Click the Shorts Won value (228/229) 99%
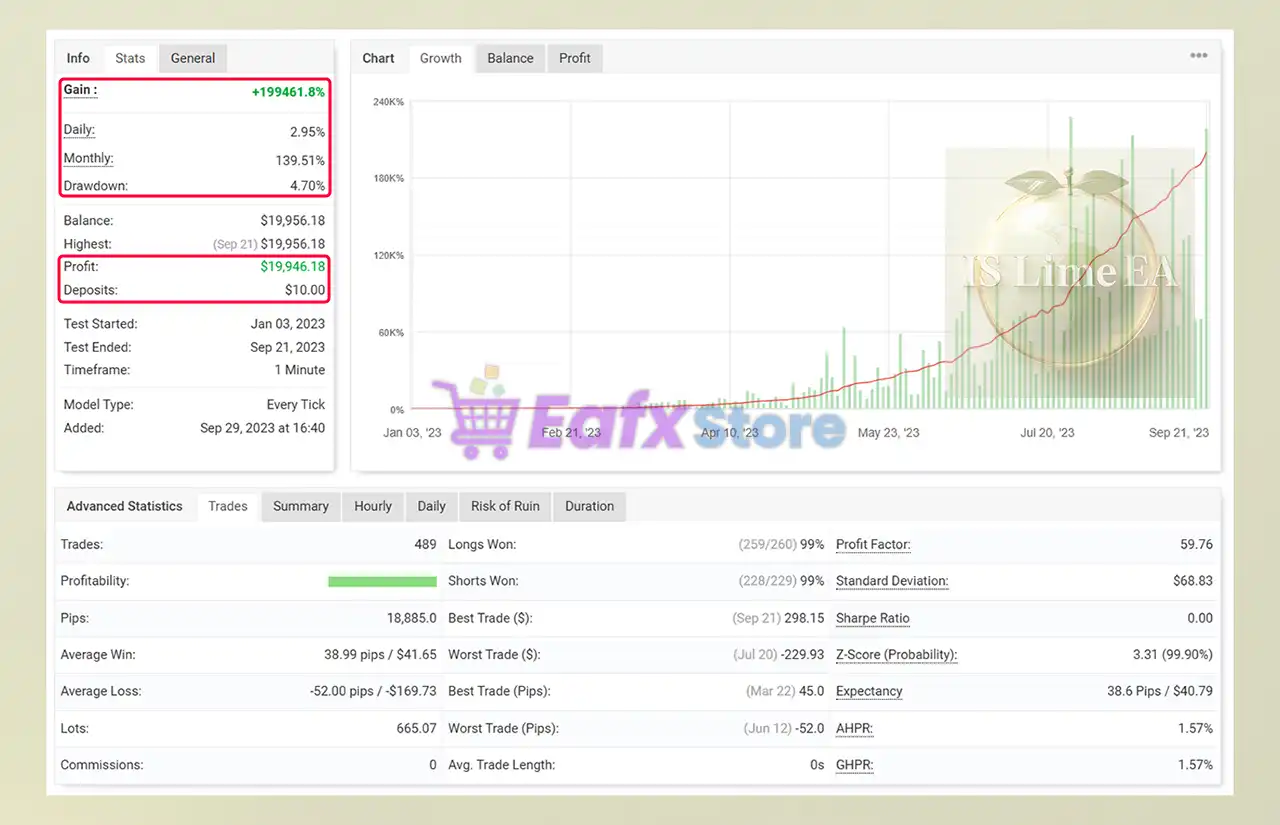 781,581
